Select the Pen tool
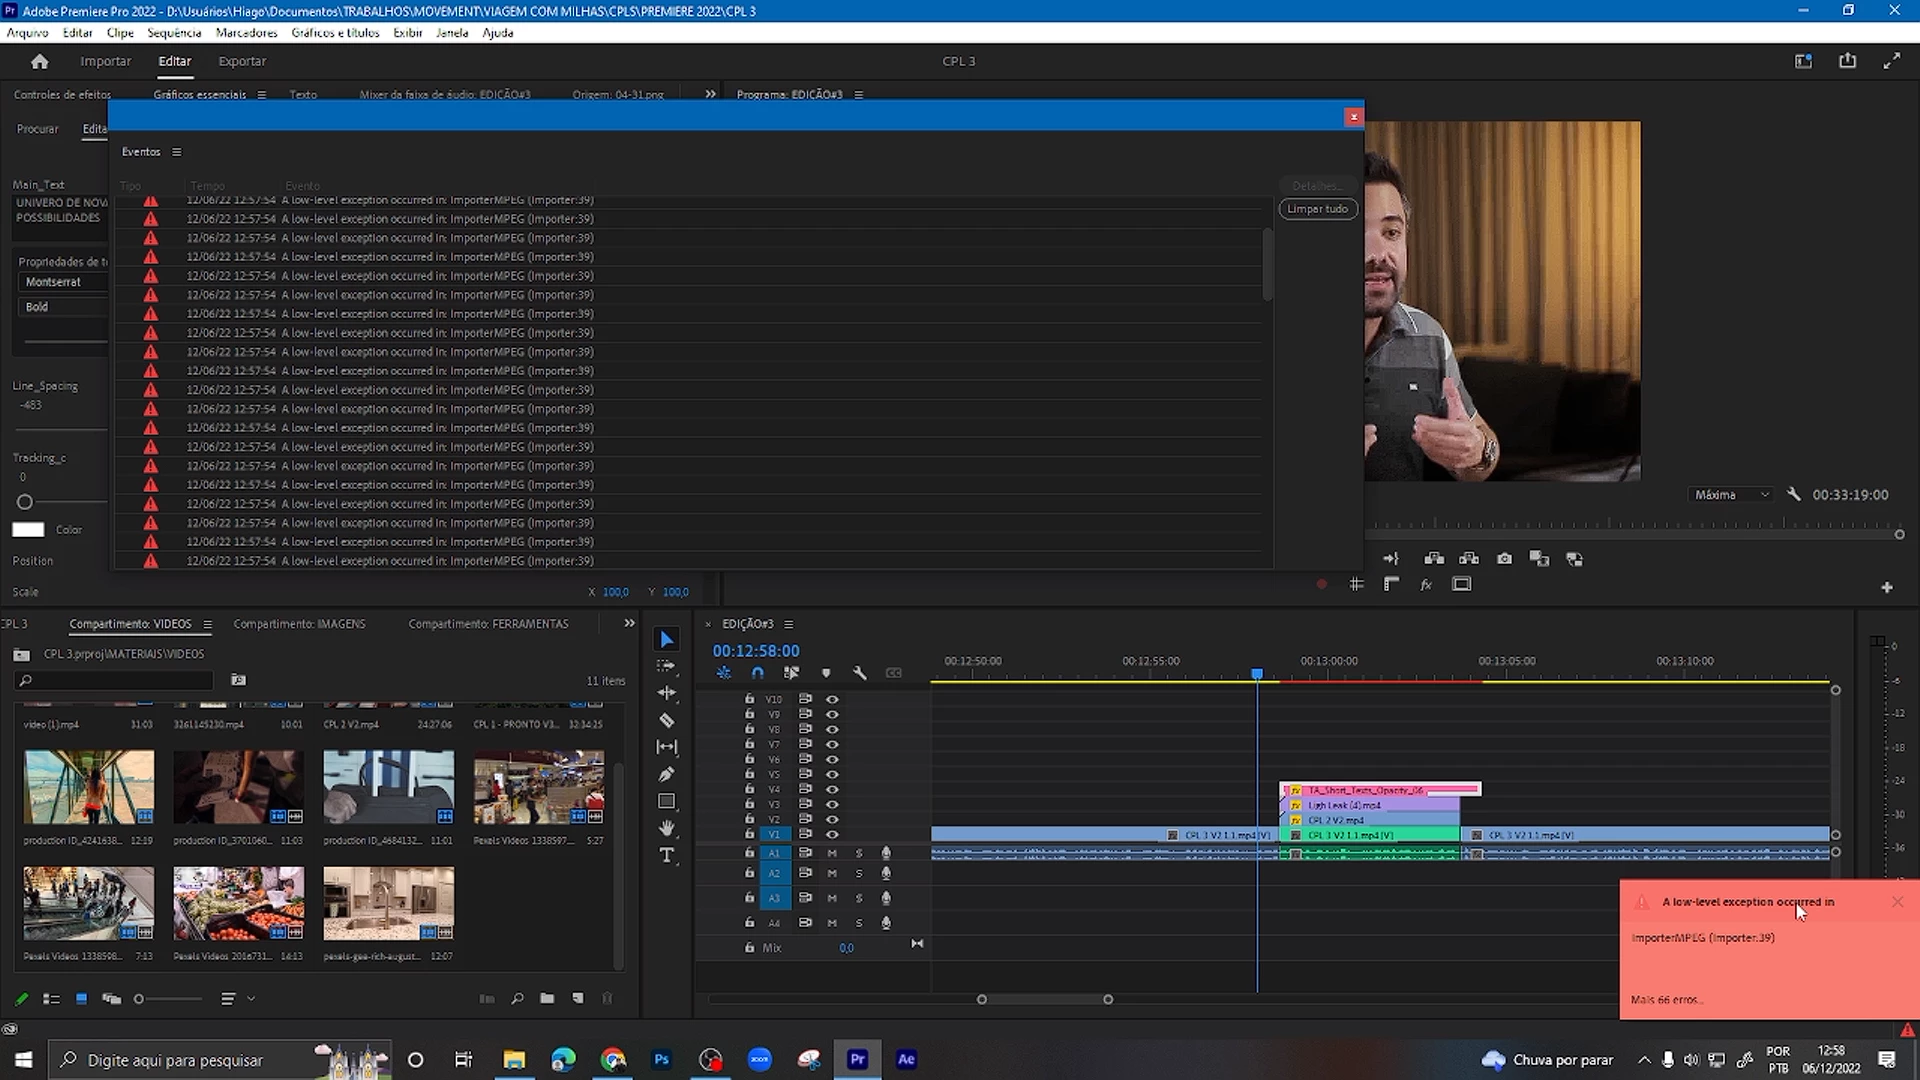1920x1080 pixels. tap(667, 774)
